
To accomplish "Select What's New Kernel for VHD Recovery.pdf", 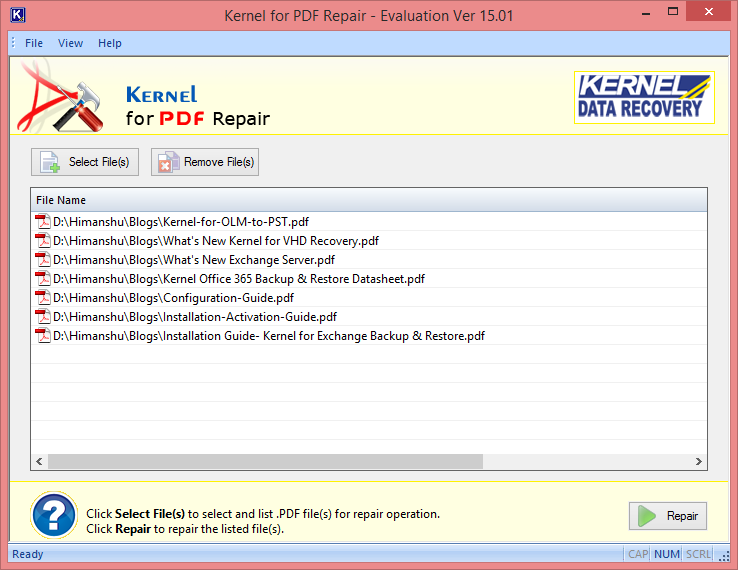I will pyautogui.click(x=369, y=241).
